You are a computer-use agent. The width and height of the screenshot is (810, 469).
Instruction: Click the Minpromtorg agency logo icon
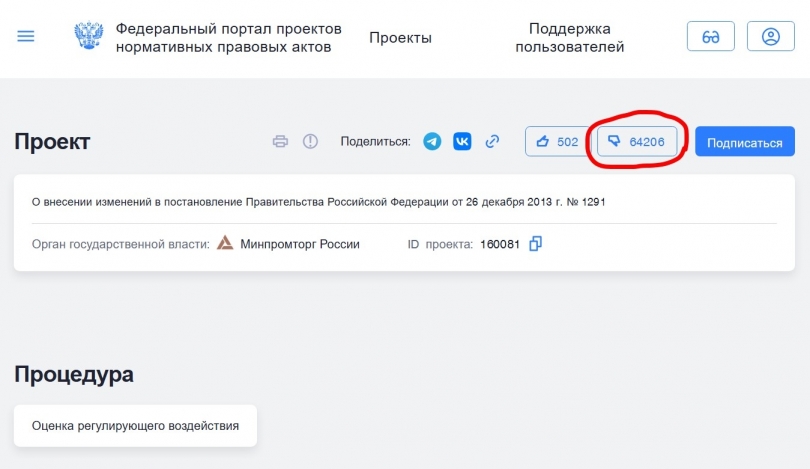coord(226,244)
